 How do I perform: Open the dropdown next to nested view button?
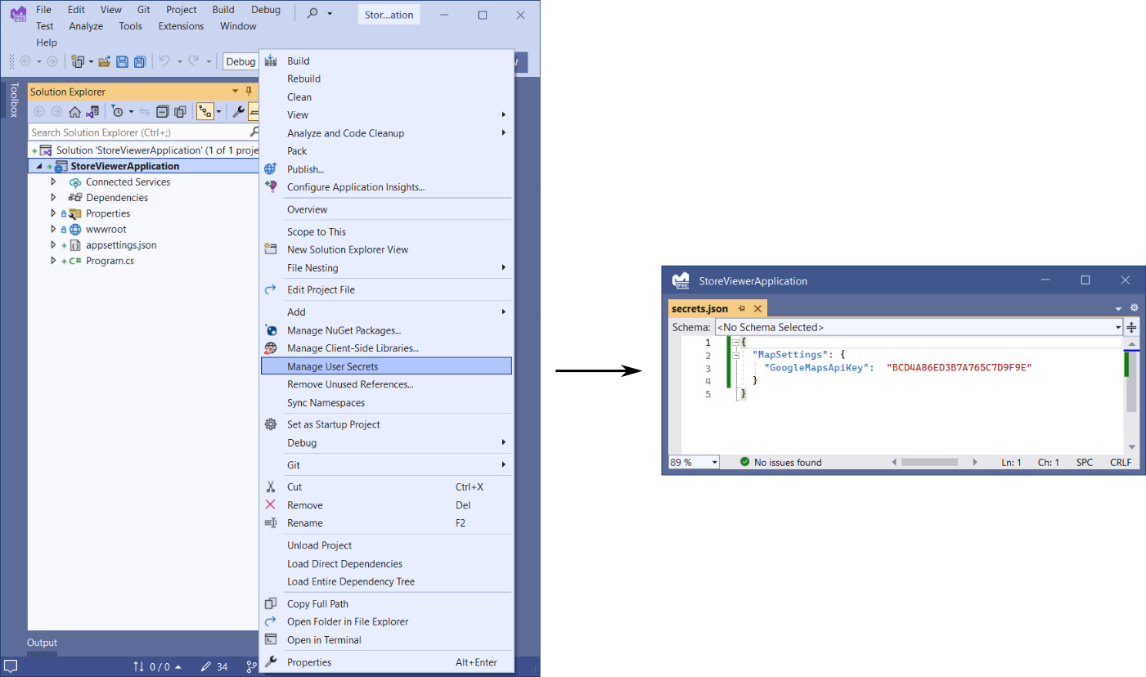click(x=219, y=112)
